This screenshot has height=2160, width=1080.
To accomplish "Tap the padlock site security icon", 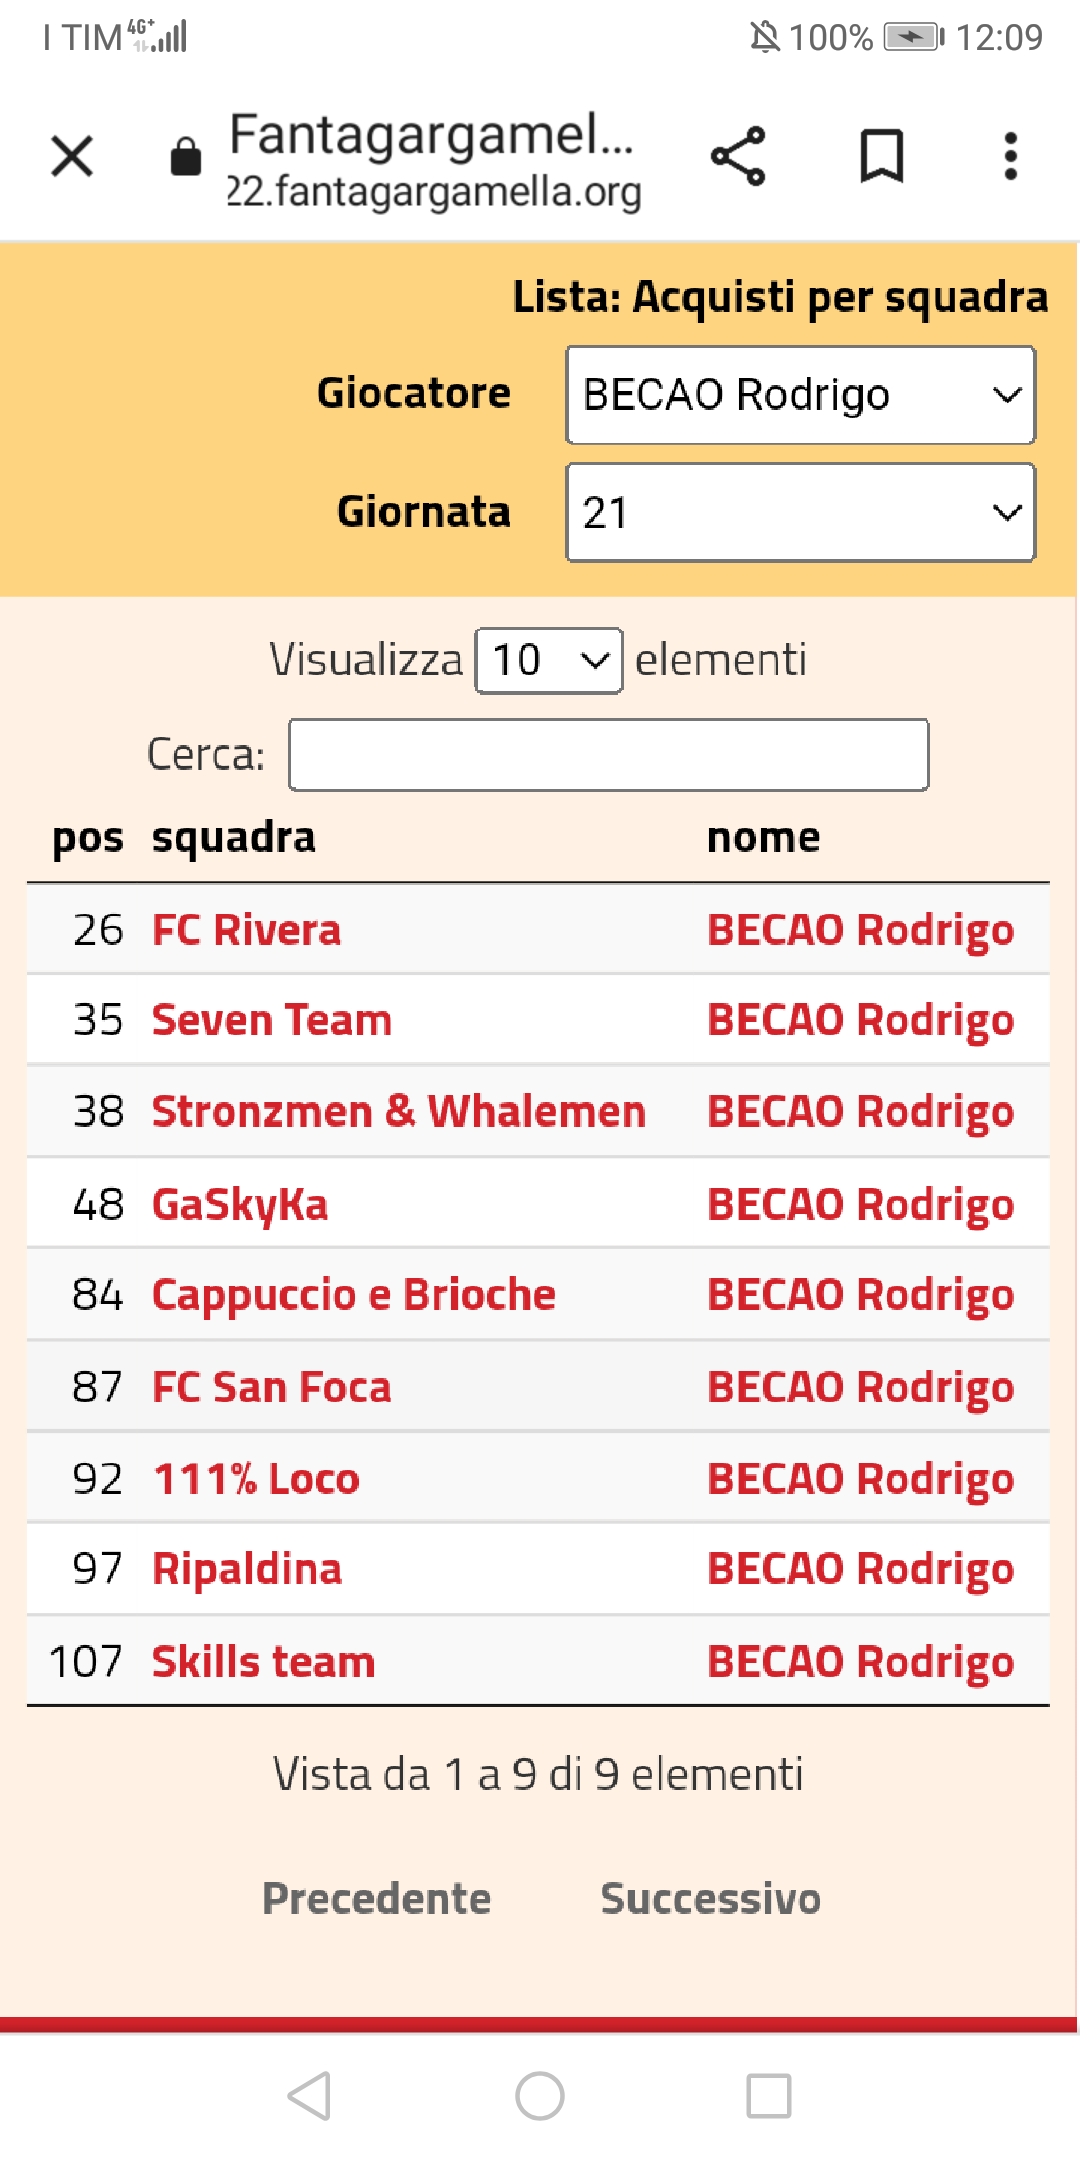I will point(185,157).
